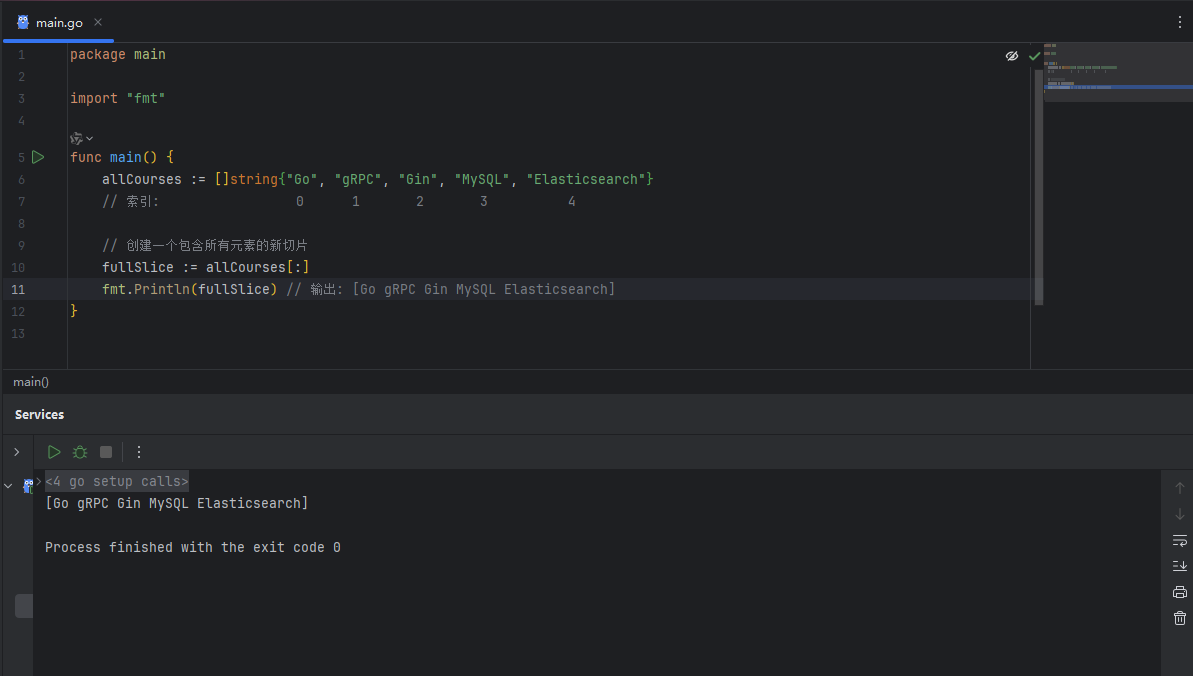Expand the folded go setup calls

116,482
